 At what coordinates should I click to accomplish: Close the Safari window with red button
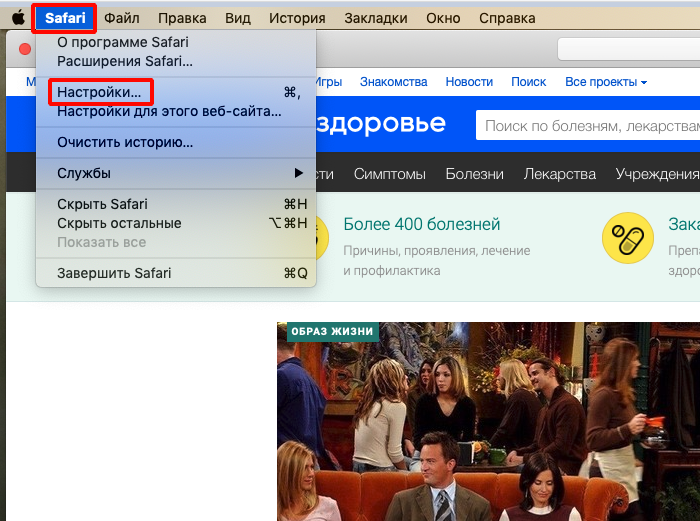click(25, 49)
